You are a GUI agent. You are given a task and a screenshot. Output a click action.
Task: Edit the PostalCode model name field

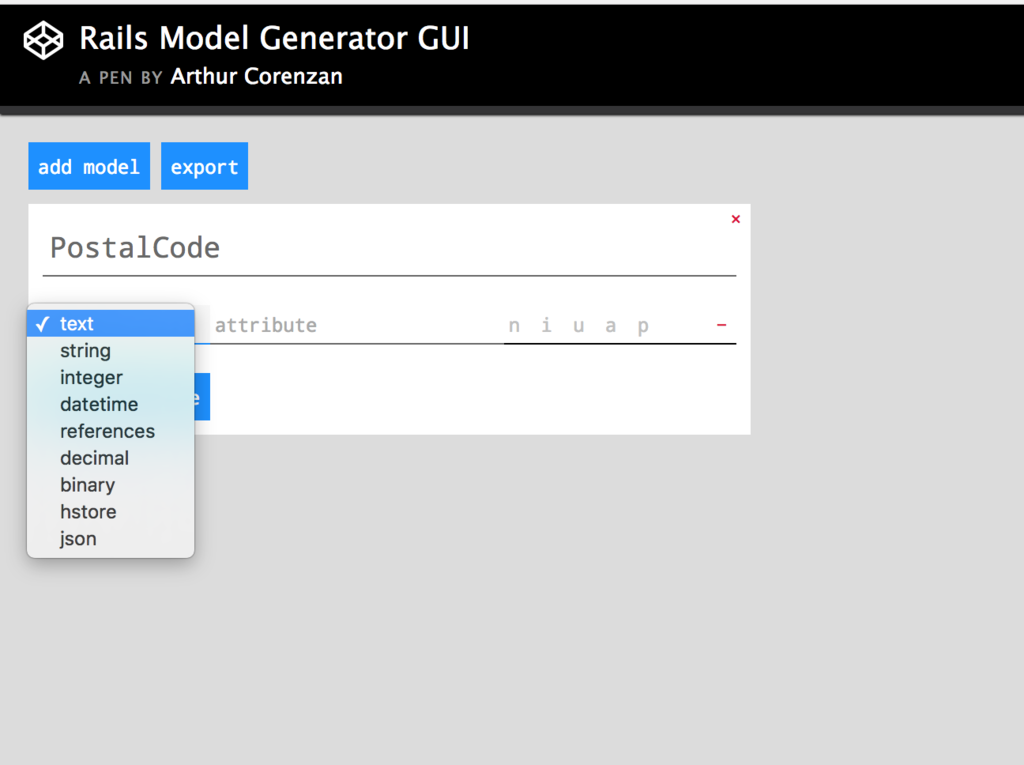[389, 248]
